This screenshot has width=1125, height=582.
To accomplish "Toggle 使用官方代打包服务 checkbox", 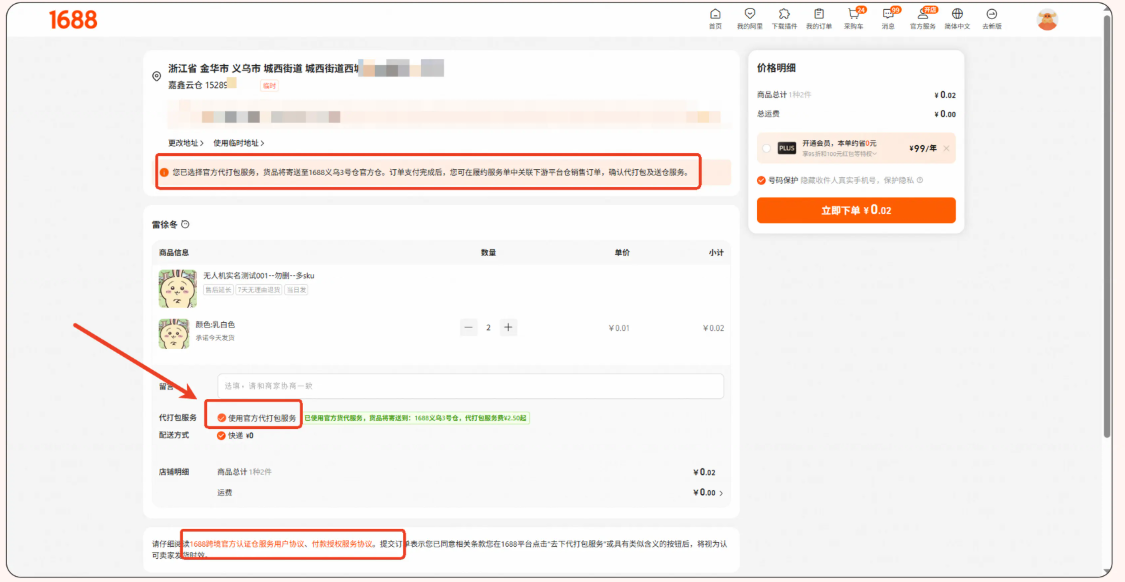I will tap(222, 418).
